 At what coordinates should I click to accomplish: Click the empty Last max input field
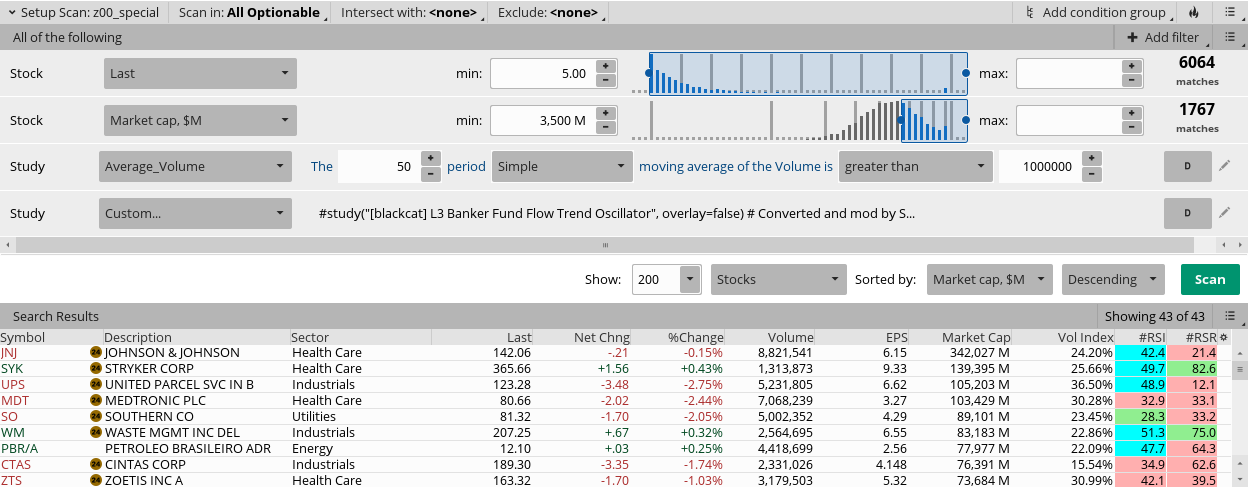click(1068, 73)
